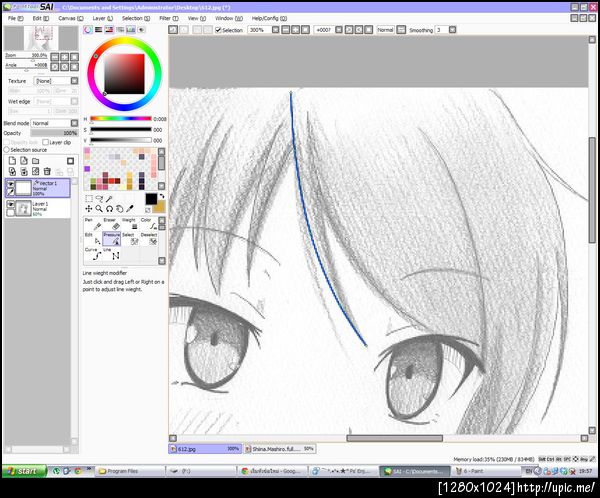Click the navigator preview thumbnail
Image resolution: width=600 pixels, height=498 pixels.
pos(41,38)
